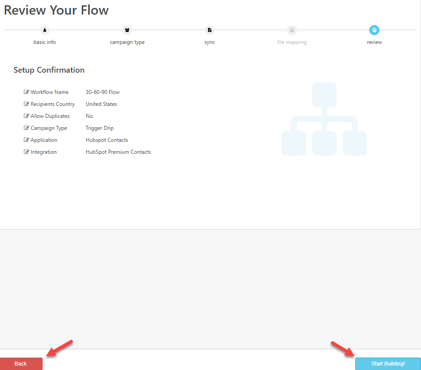Click the file mapping step icon

coord(292,30)
